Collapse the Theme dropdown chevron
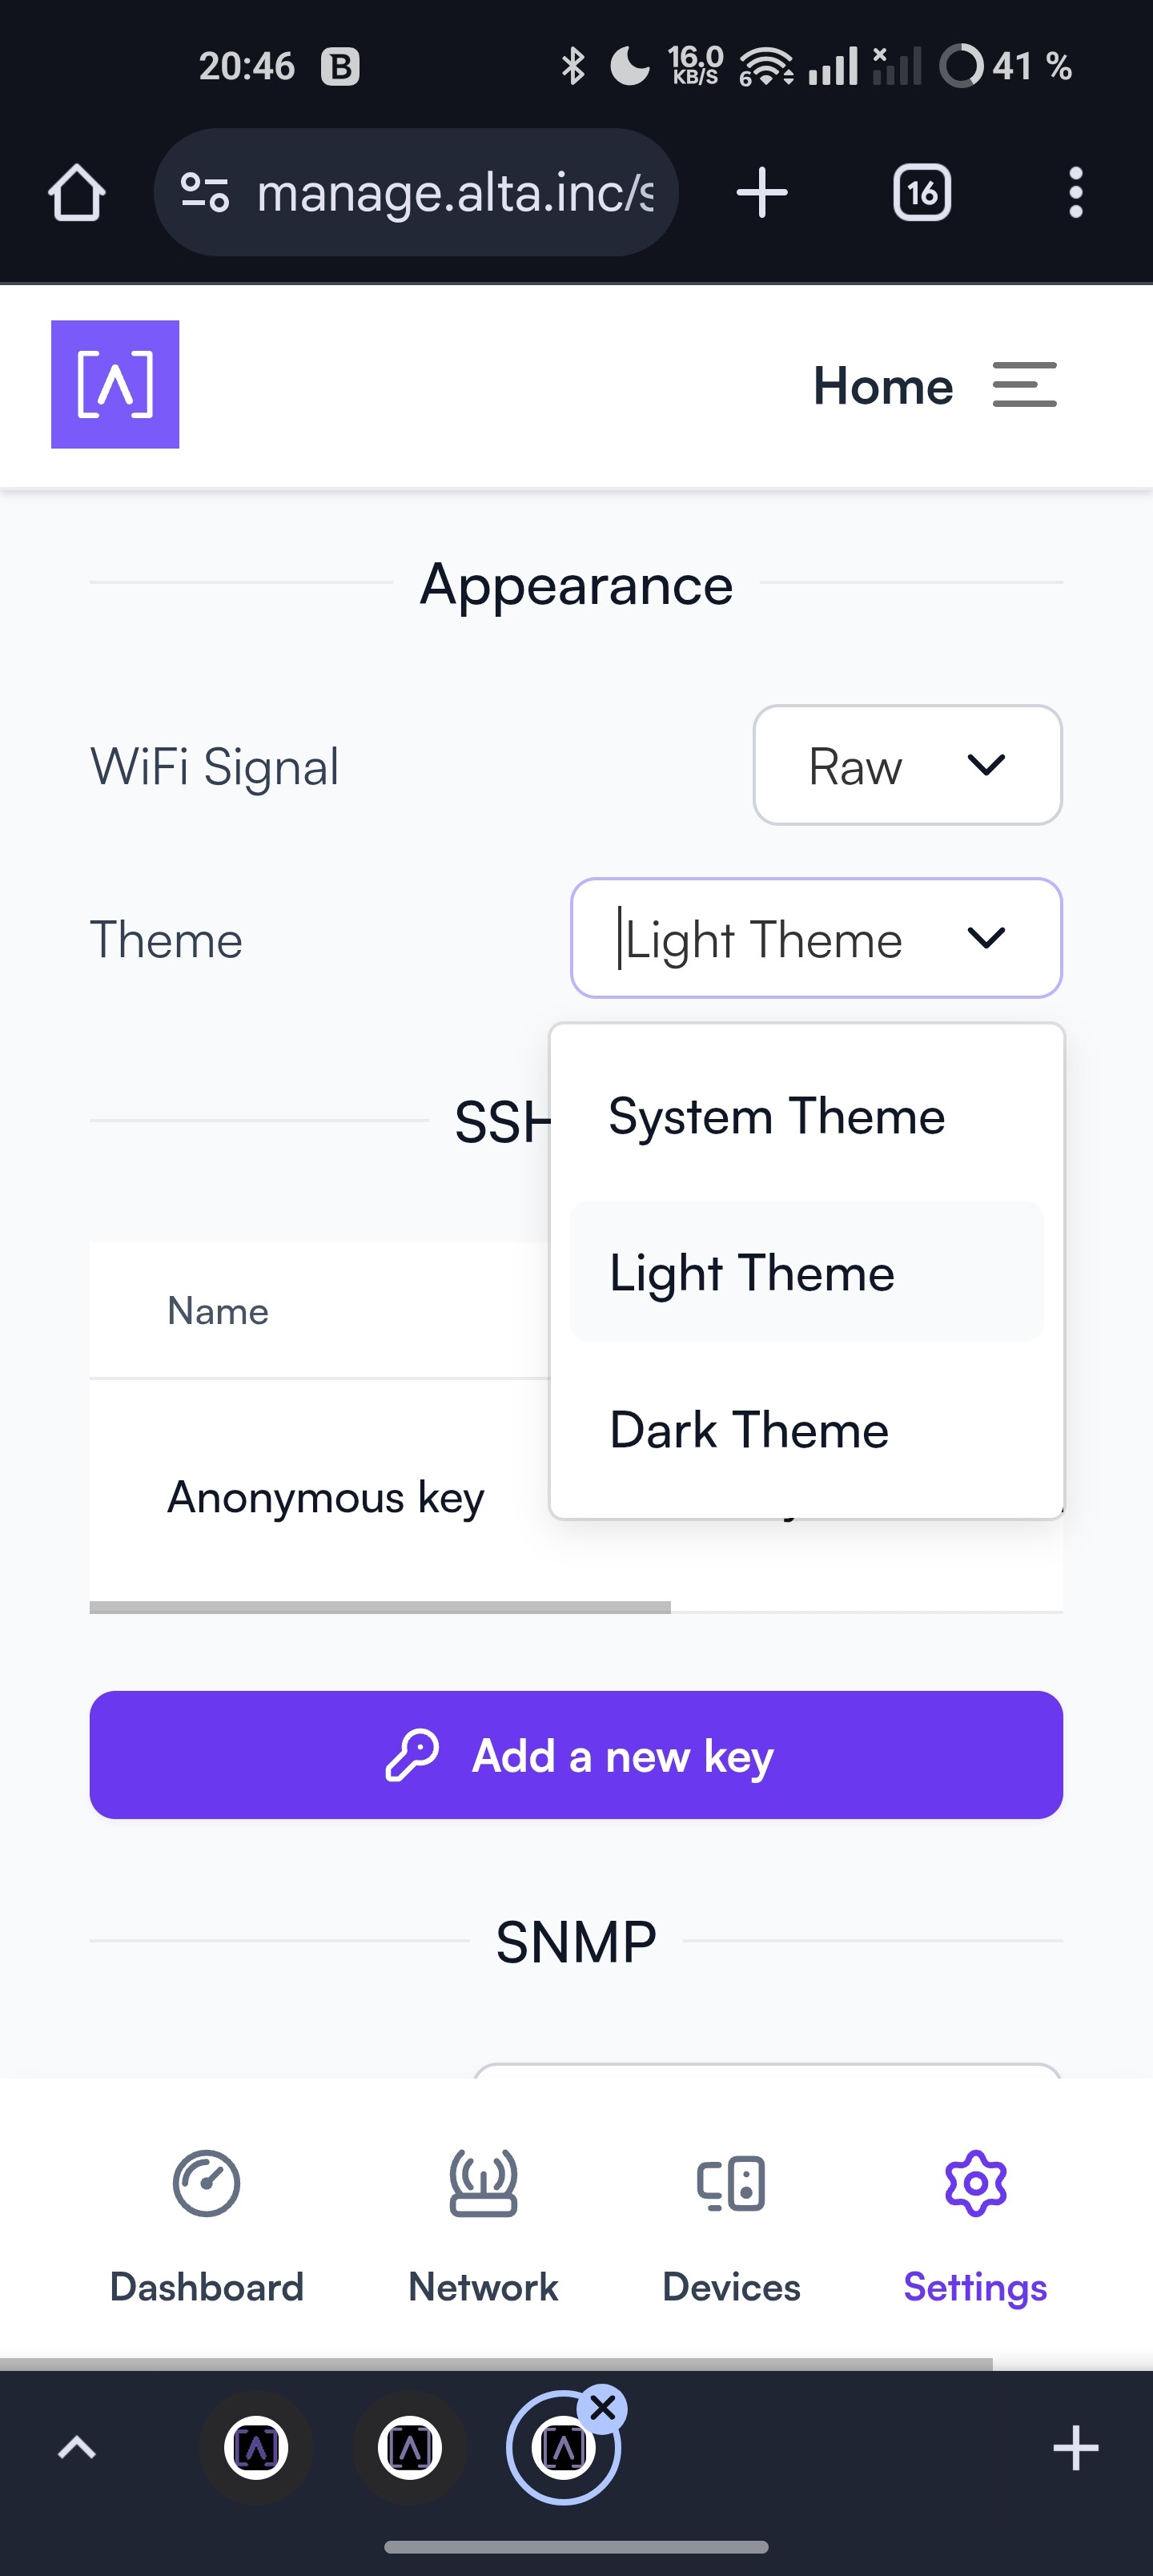The image size is (1153, 2576). [x=986, y=938]
